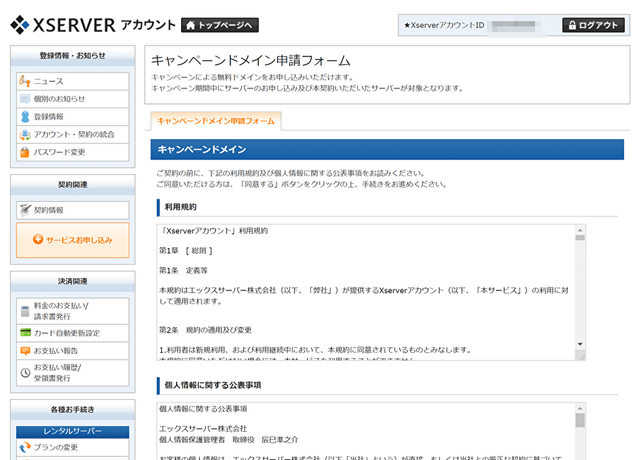Click the 決済関連 panel header

(x=73, y=282)
